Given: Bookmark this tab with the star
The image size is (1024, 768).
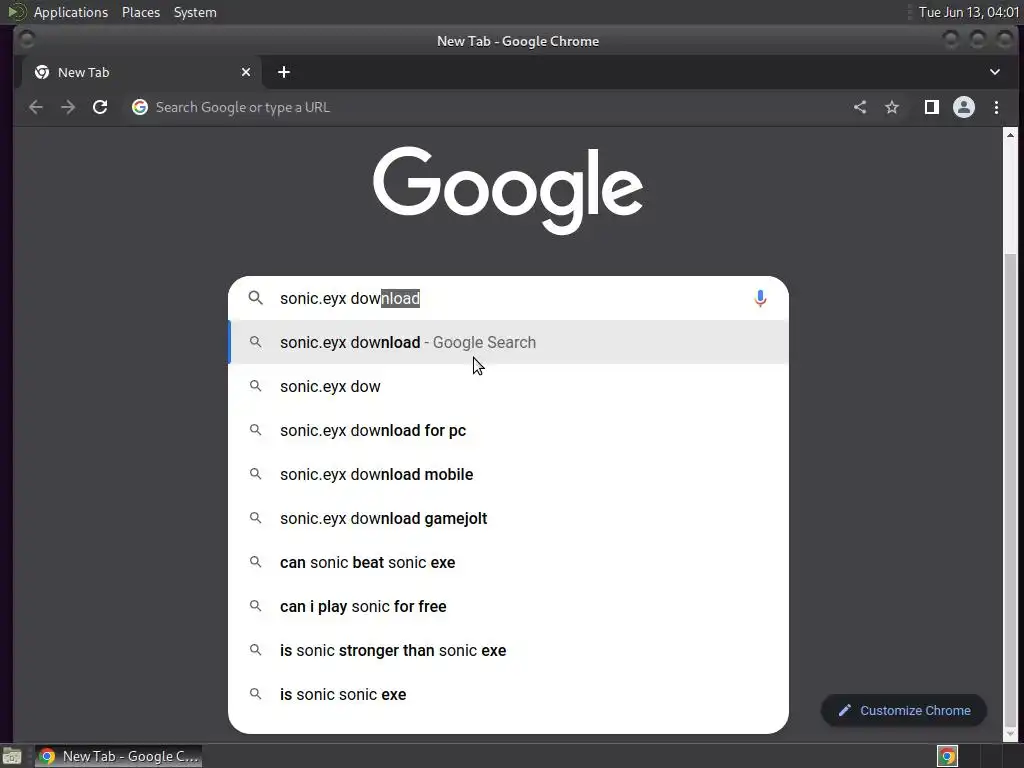Looking at the screenshot, I should pyautogui.click(x=892, y=107).
